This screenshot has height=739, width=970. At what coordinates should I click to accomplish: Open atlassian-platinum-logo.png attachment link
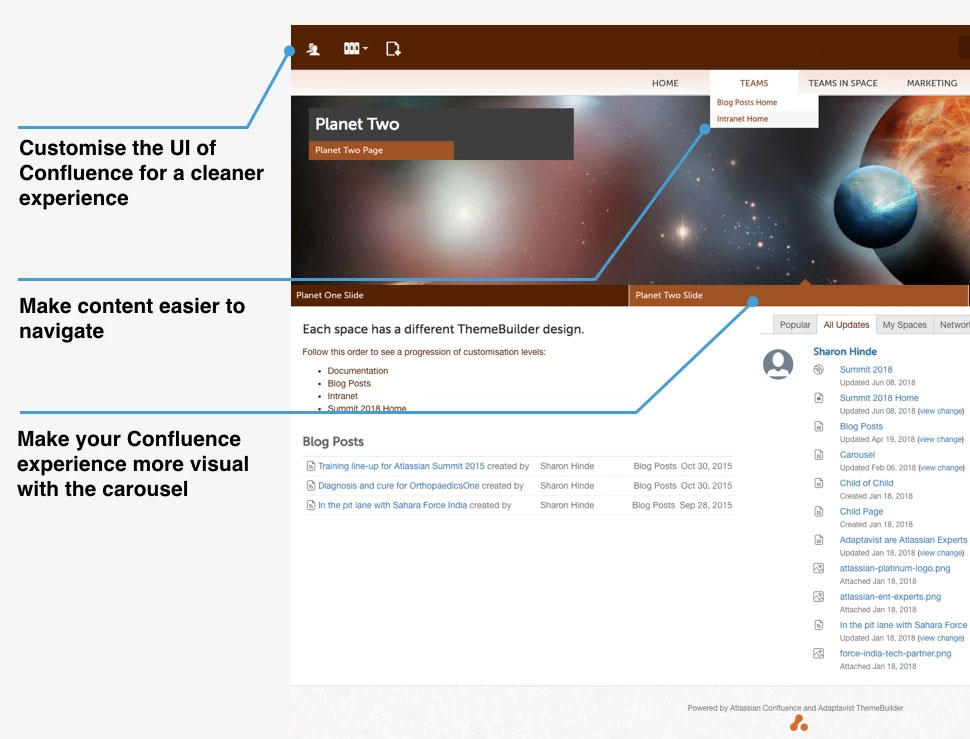895,569
